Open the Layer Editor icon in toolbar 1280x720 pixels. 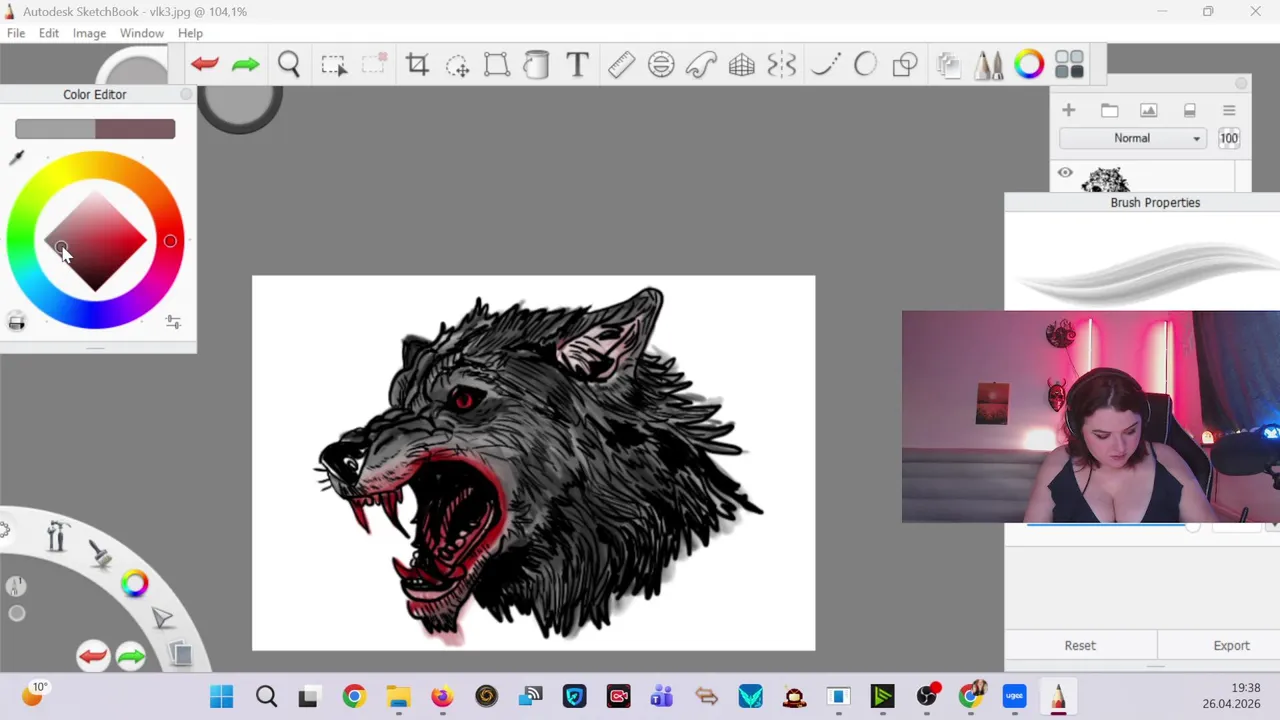point(949,65)
